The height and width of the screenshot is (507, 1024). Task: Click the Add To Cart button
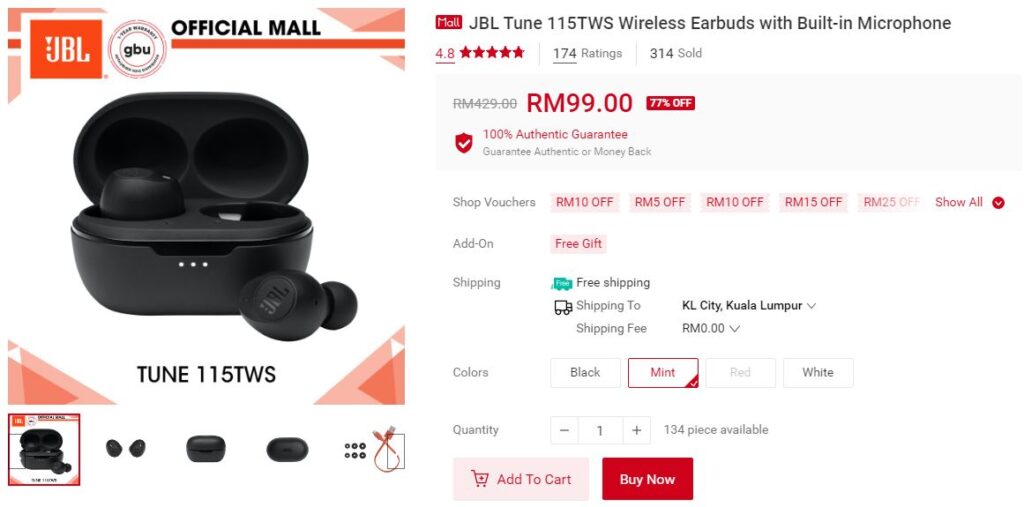tap(521, 479)
